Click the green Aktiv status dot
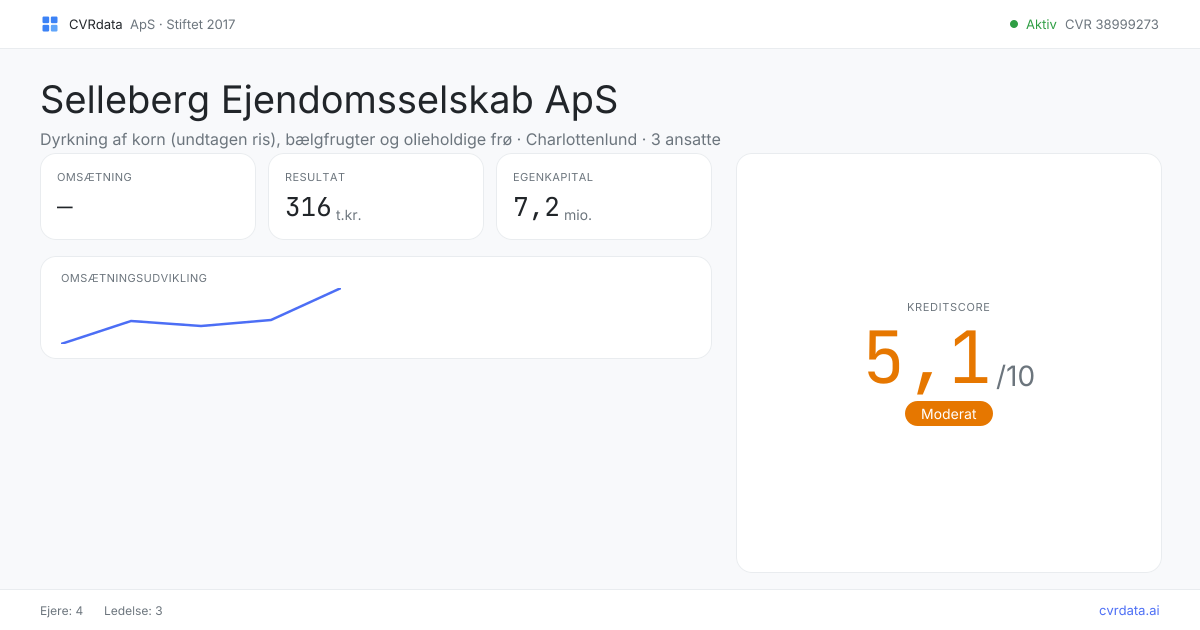 tap(1014, 24)
